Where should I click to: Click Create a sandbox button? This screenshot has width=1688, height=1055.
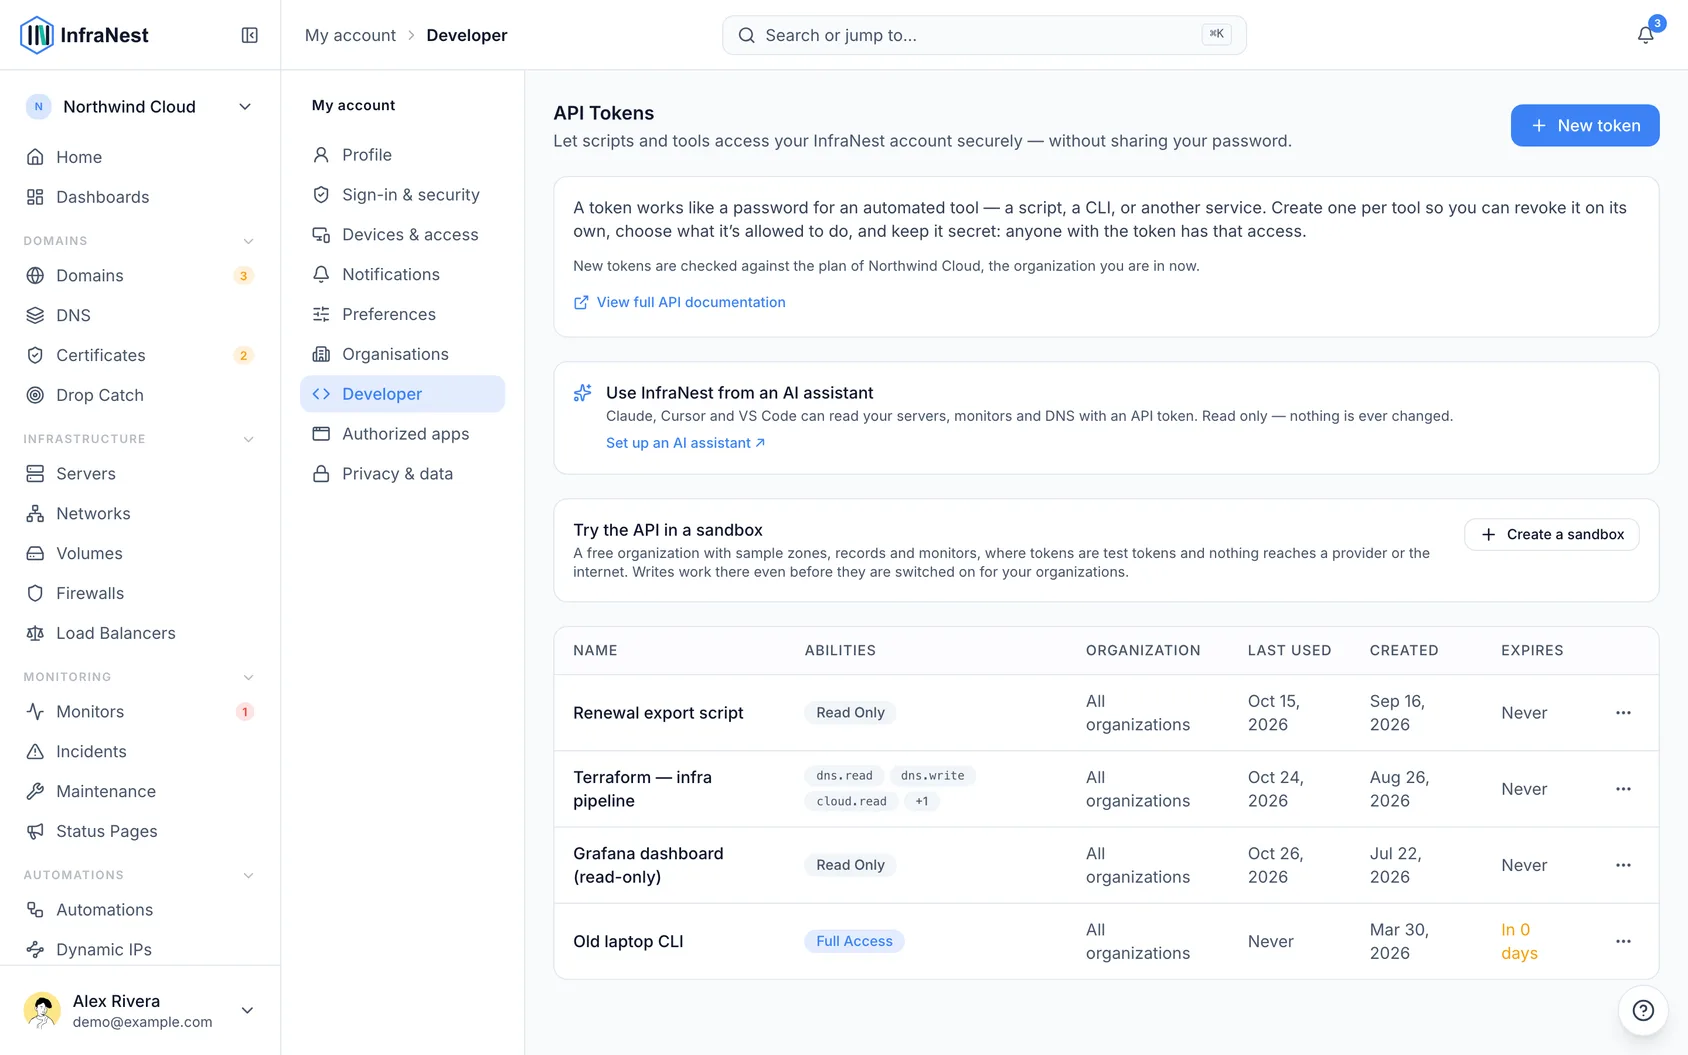point(1552,534)
